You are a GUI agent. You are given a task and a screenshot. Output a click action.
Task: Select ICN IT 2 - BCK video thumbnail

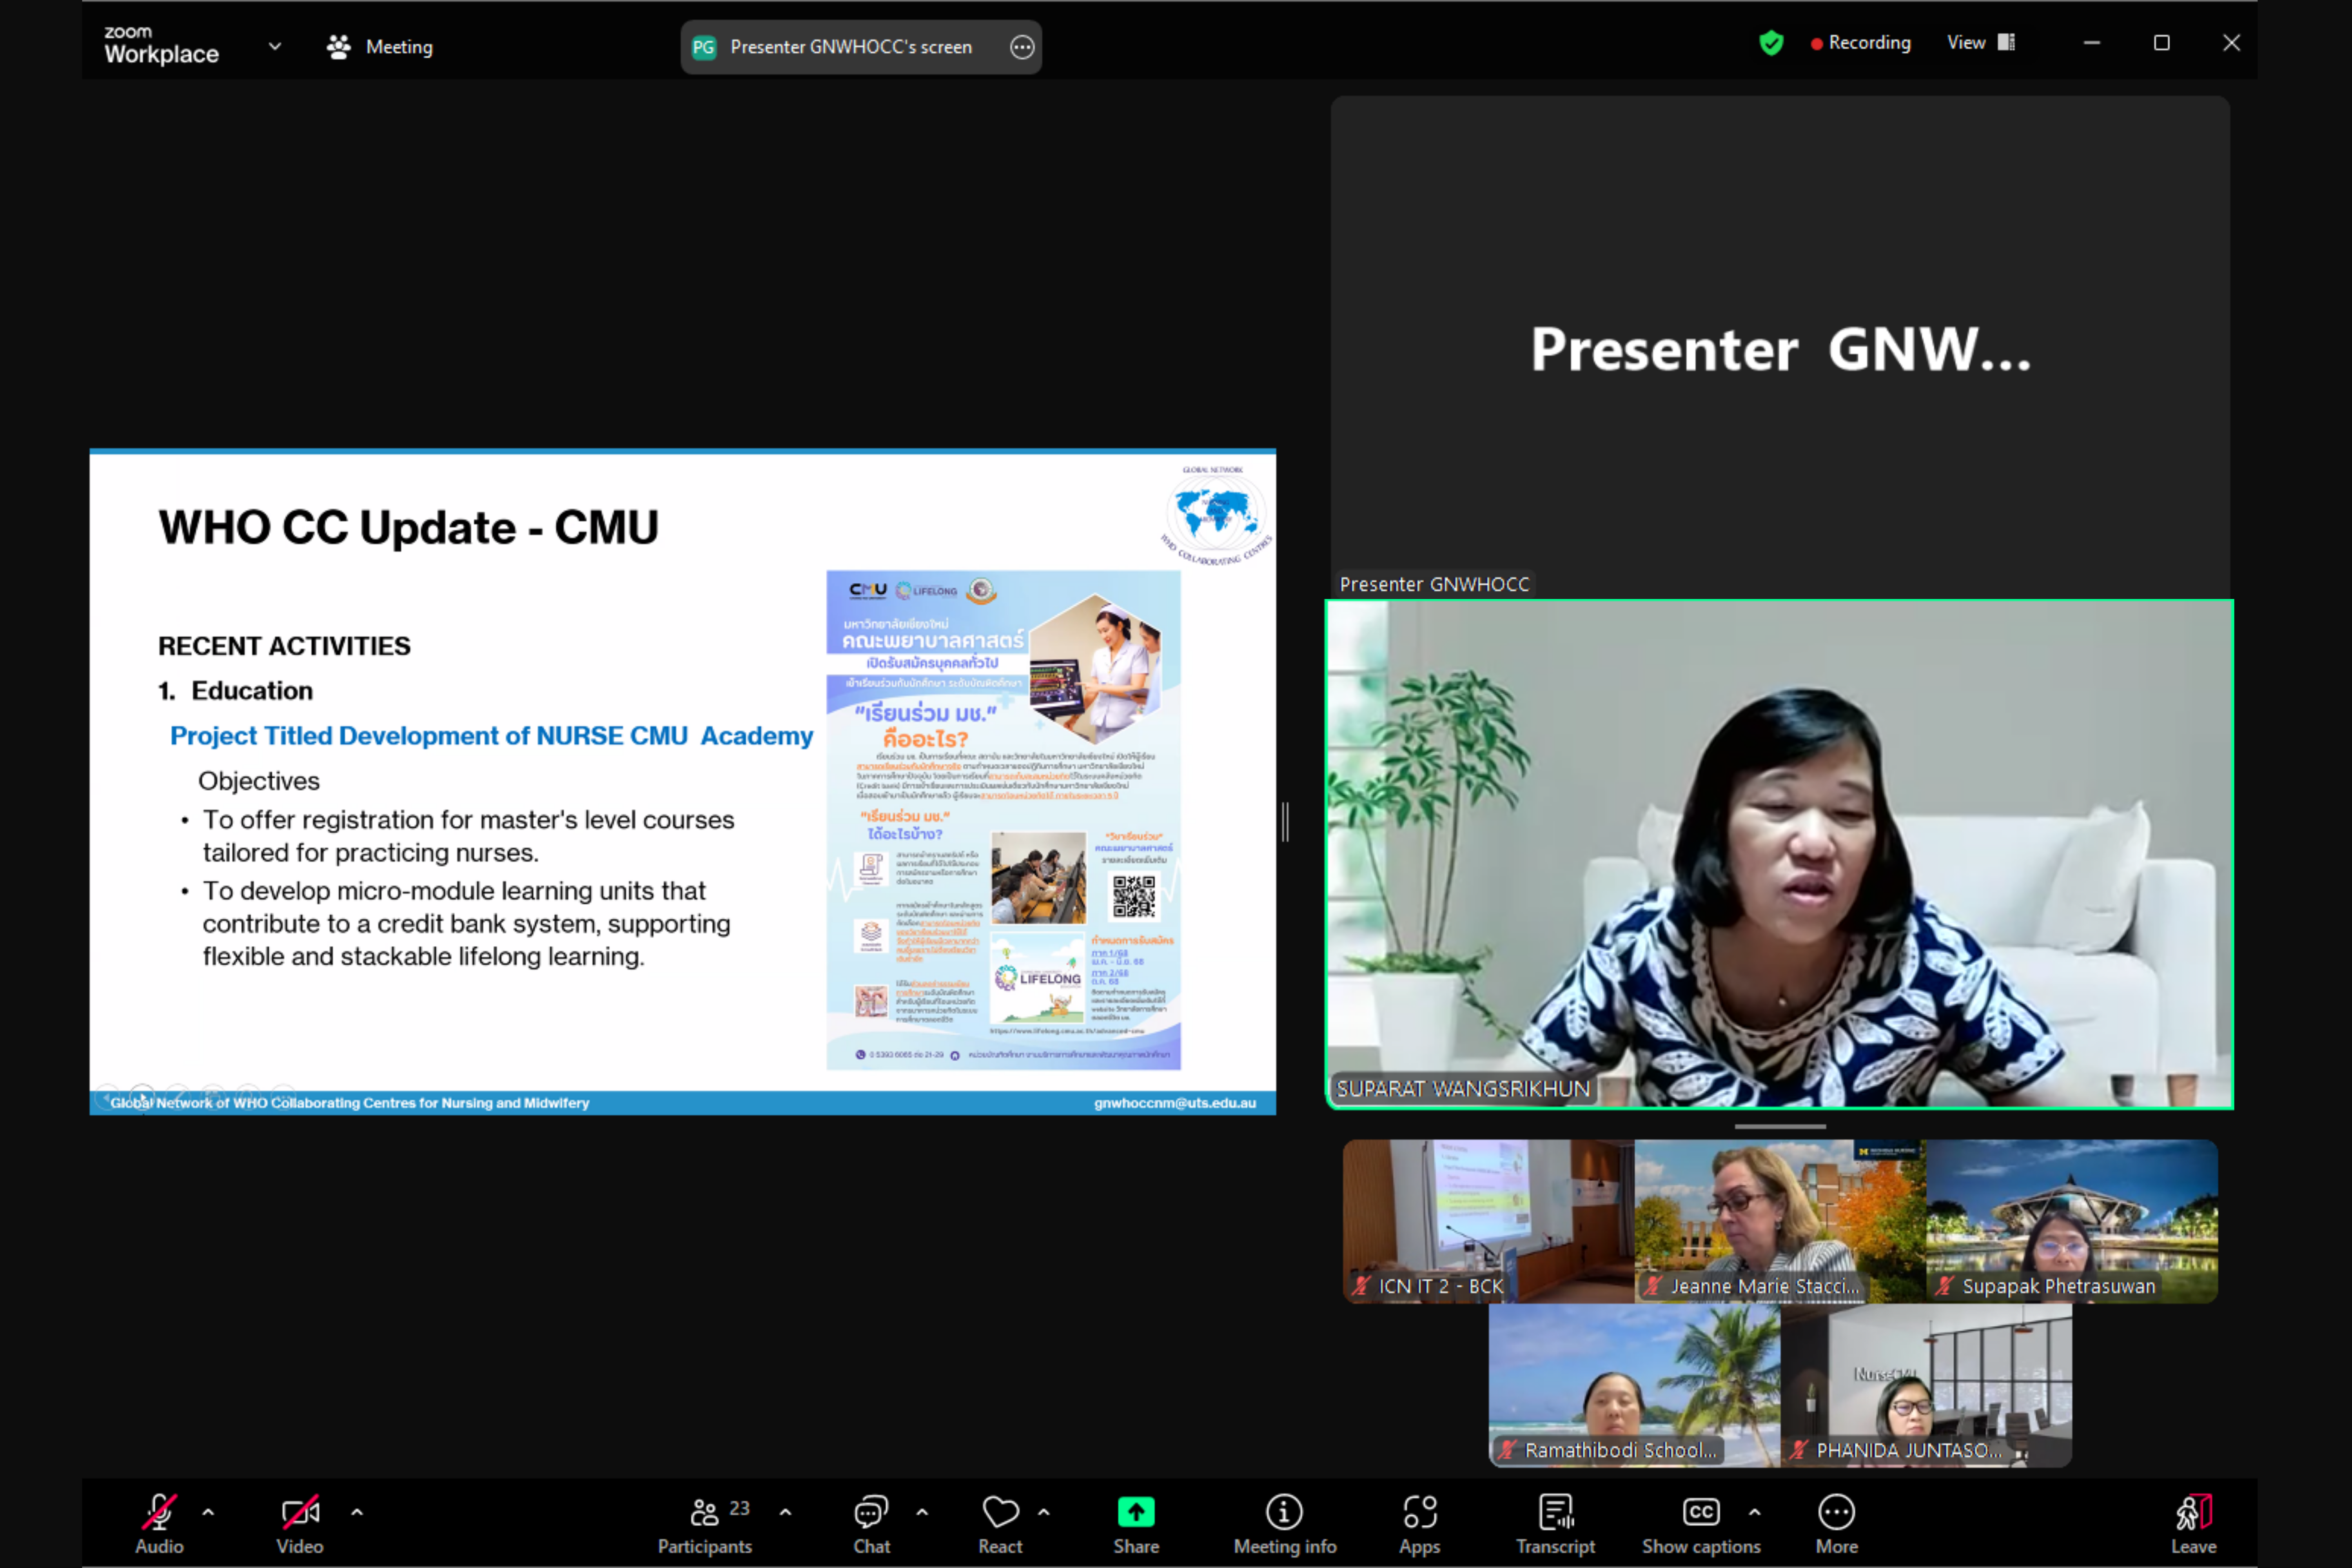click(1488, 1221)
